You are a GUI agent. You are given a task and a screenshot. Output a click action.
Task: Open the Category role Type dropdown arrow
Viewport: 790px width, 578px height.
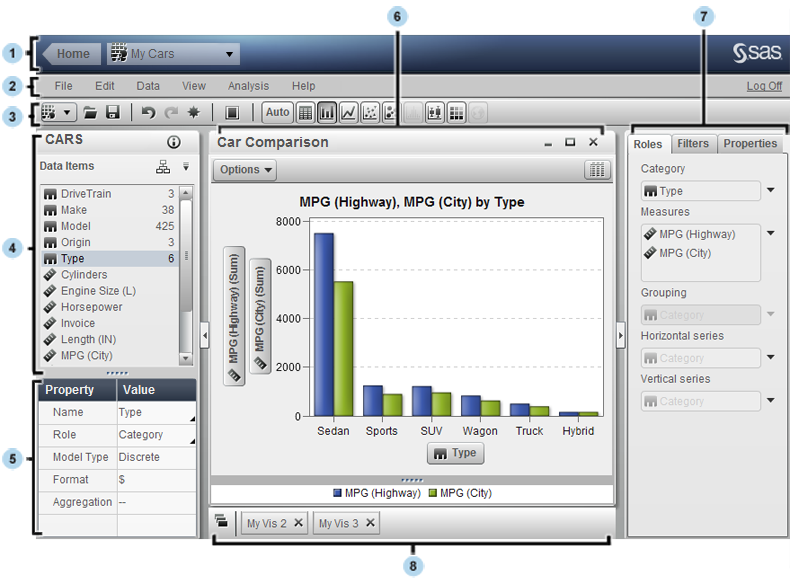tap(770, 190)
